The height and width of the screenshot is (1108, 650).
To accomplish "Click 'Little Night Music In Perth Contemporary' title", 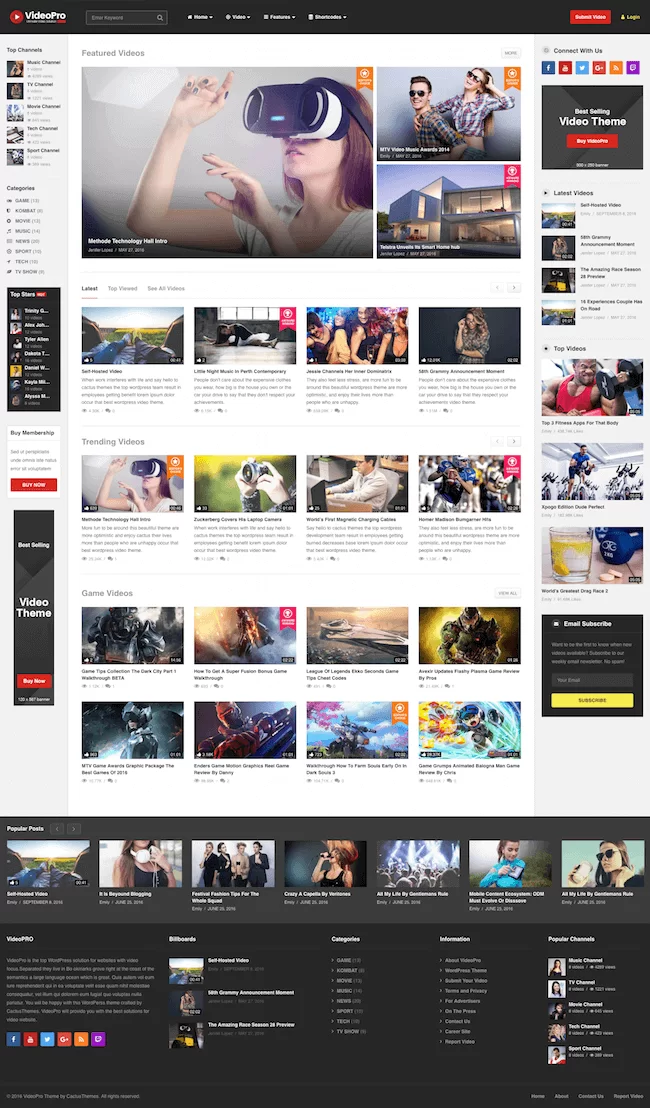I will tap(240, 371).
